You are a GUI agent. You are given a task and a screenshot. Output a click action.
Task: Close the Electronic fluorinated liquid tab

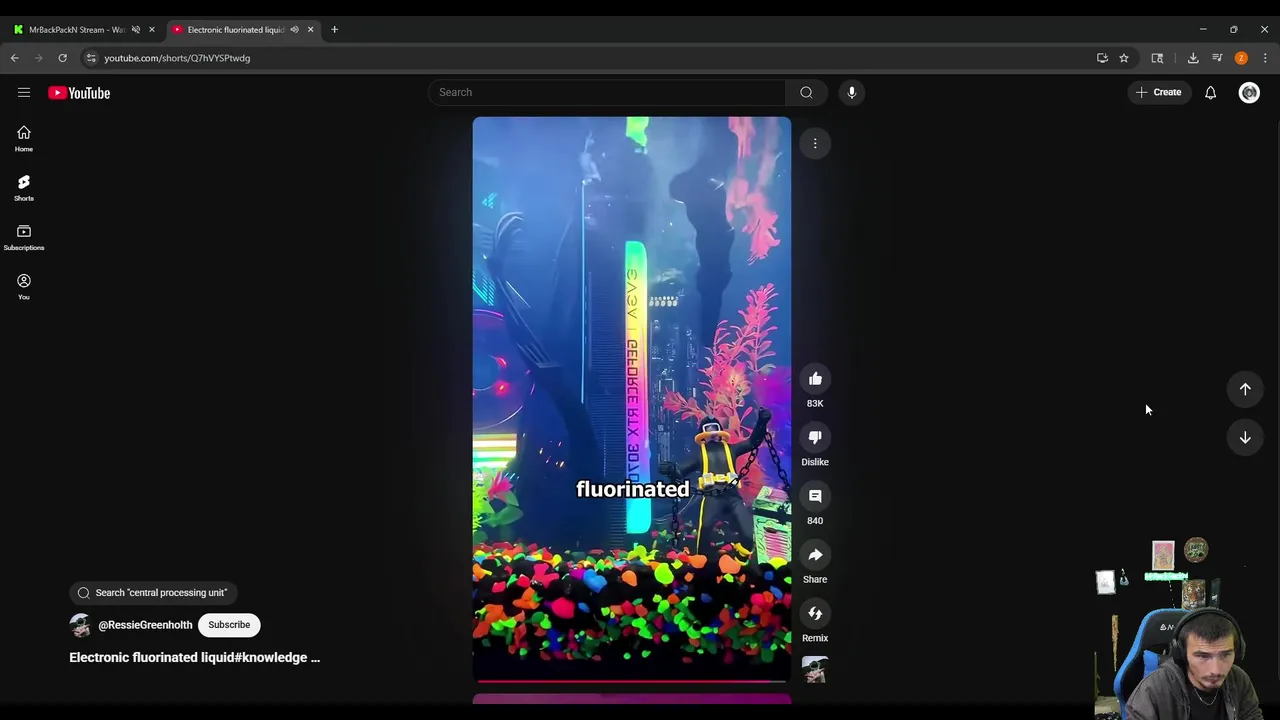click(310, 30)
